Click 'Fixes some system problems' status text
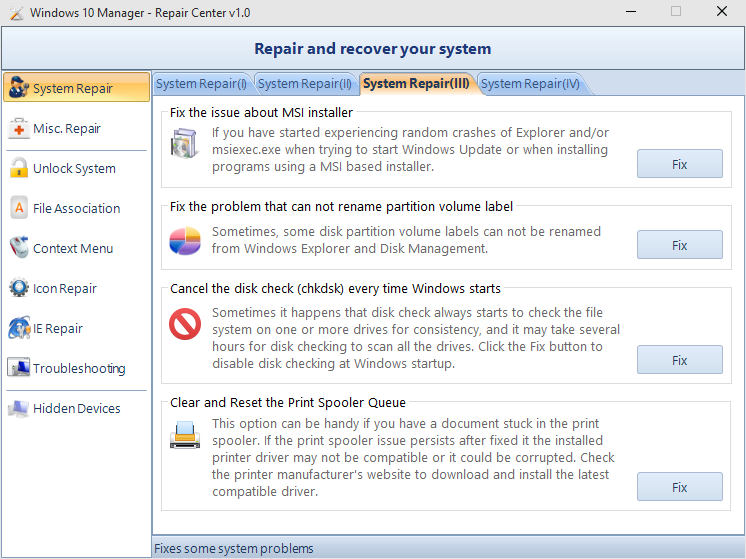This screenshot has width=746, height=559. point(234,549)
